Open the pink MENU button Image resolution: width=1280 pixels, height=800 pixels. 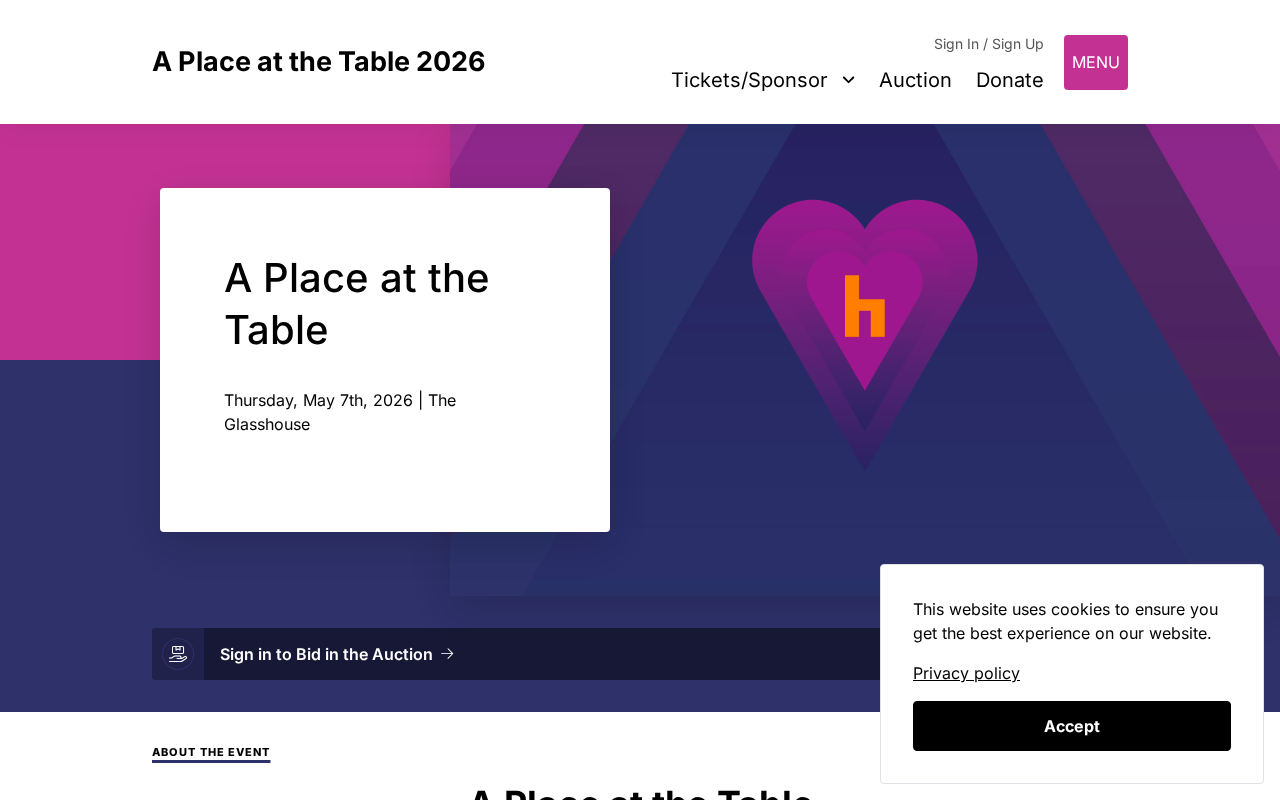1096,62
